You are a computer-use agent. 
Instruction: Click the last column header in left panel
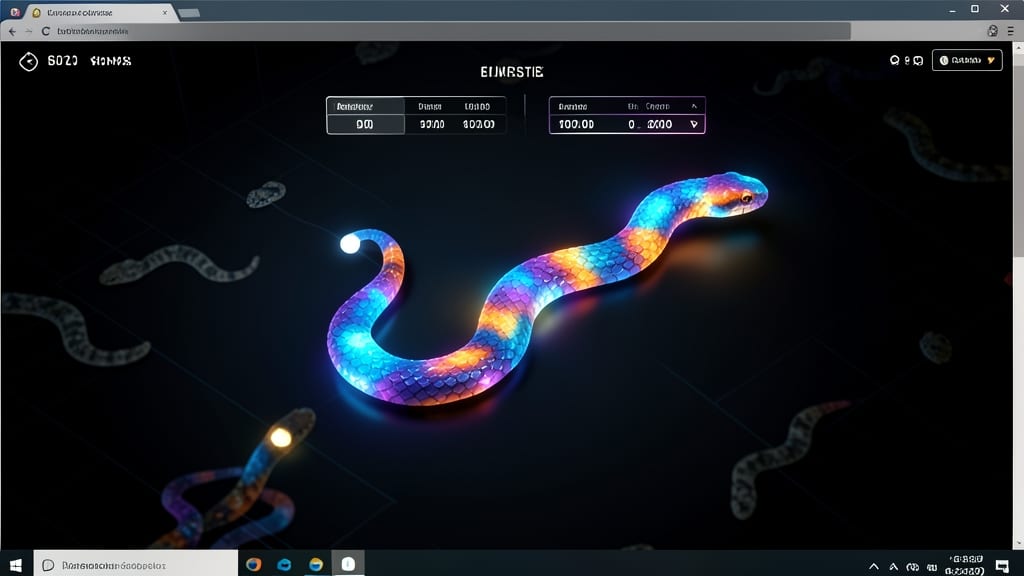[x=477, y=106]
